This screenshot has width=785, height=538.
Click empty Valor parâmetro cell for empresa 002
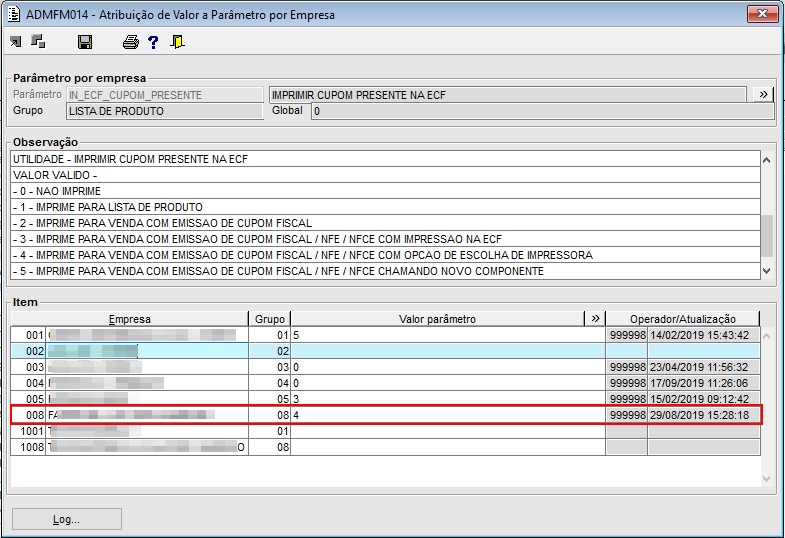[448, 351]
